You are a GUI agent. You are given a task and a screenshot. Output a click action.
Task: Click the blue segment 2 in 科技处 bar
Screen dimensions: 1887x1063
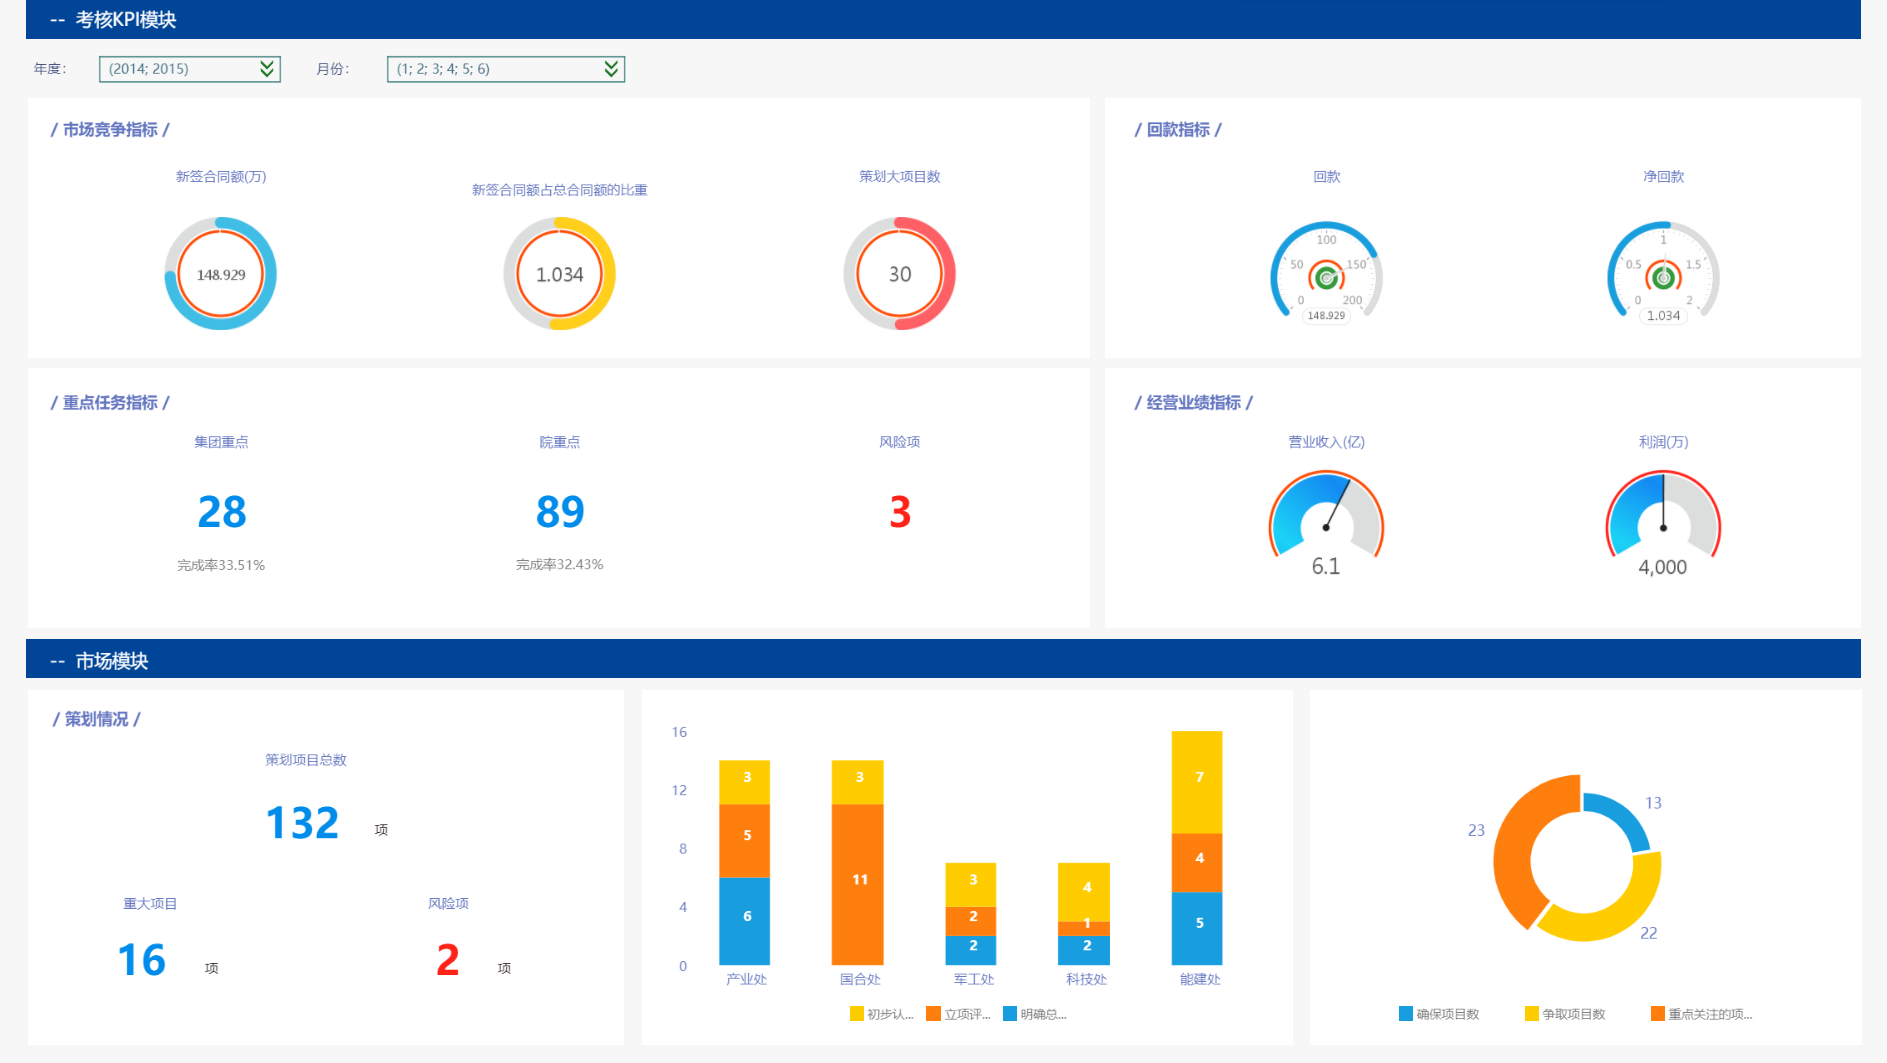click(x=1084, y=950)
